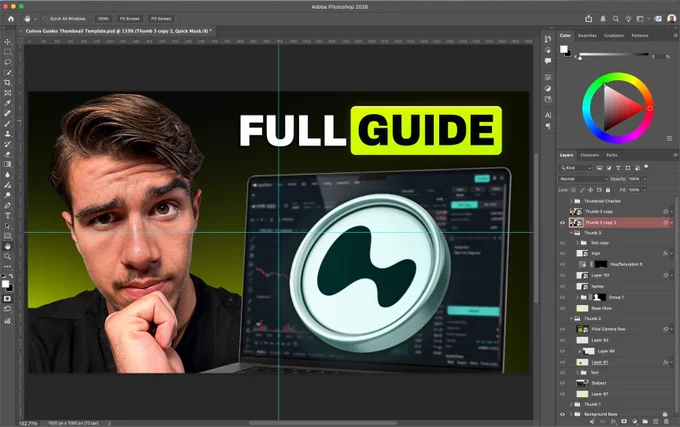The height and width of the screenshot is (427, 680).
Task: Click the Create new group folder icon
Action: click(x=645, y=421)
